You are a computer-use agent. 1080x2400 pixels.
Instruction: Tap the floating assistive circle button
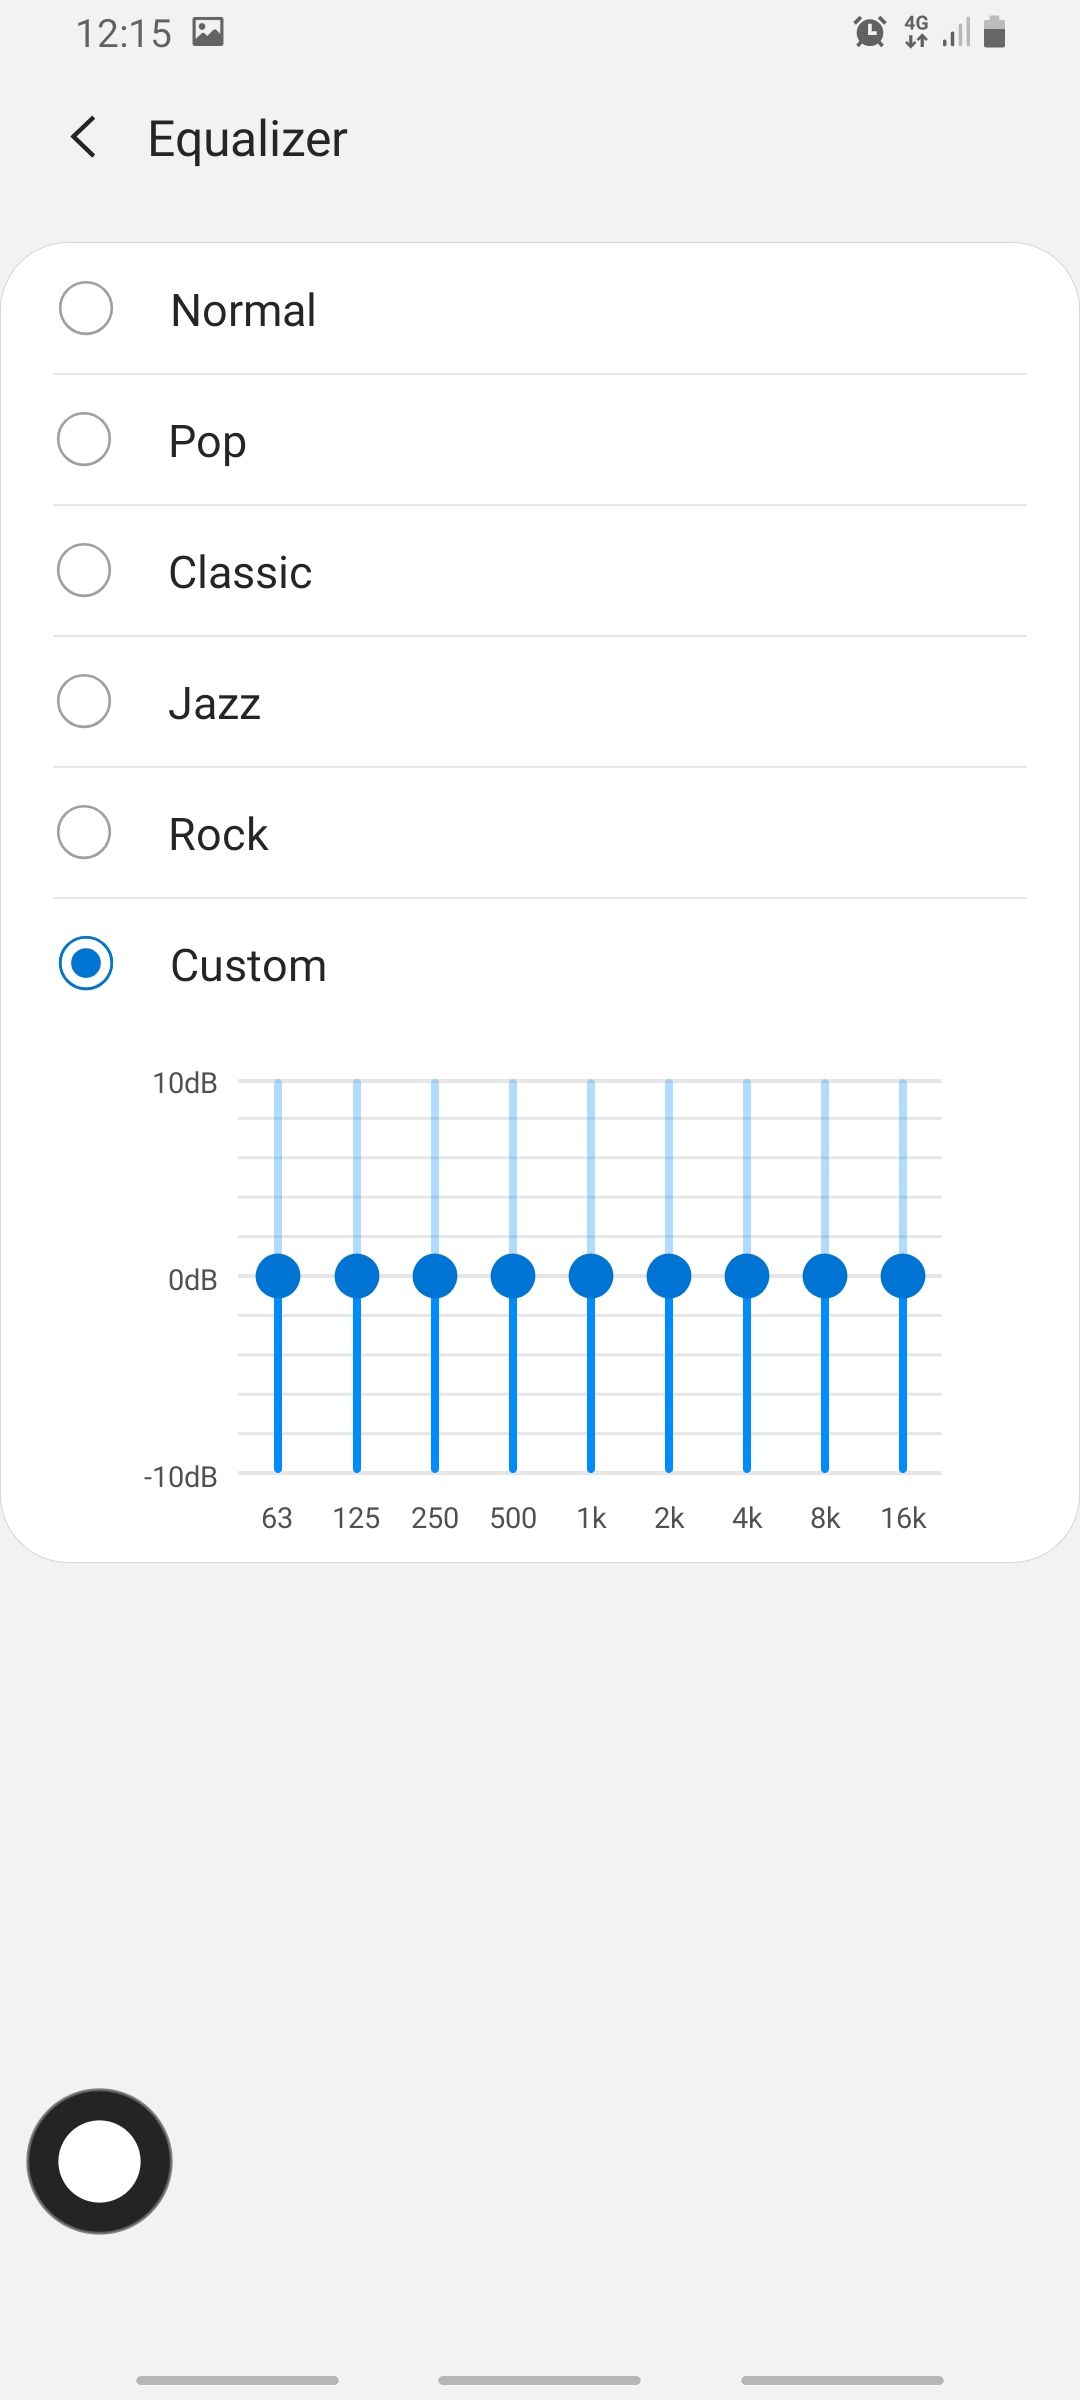(99, 2161)
